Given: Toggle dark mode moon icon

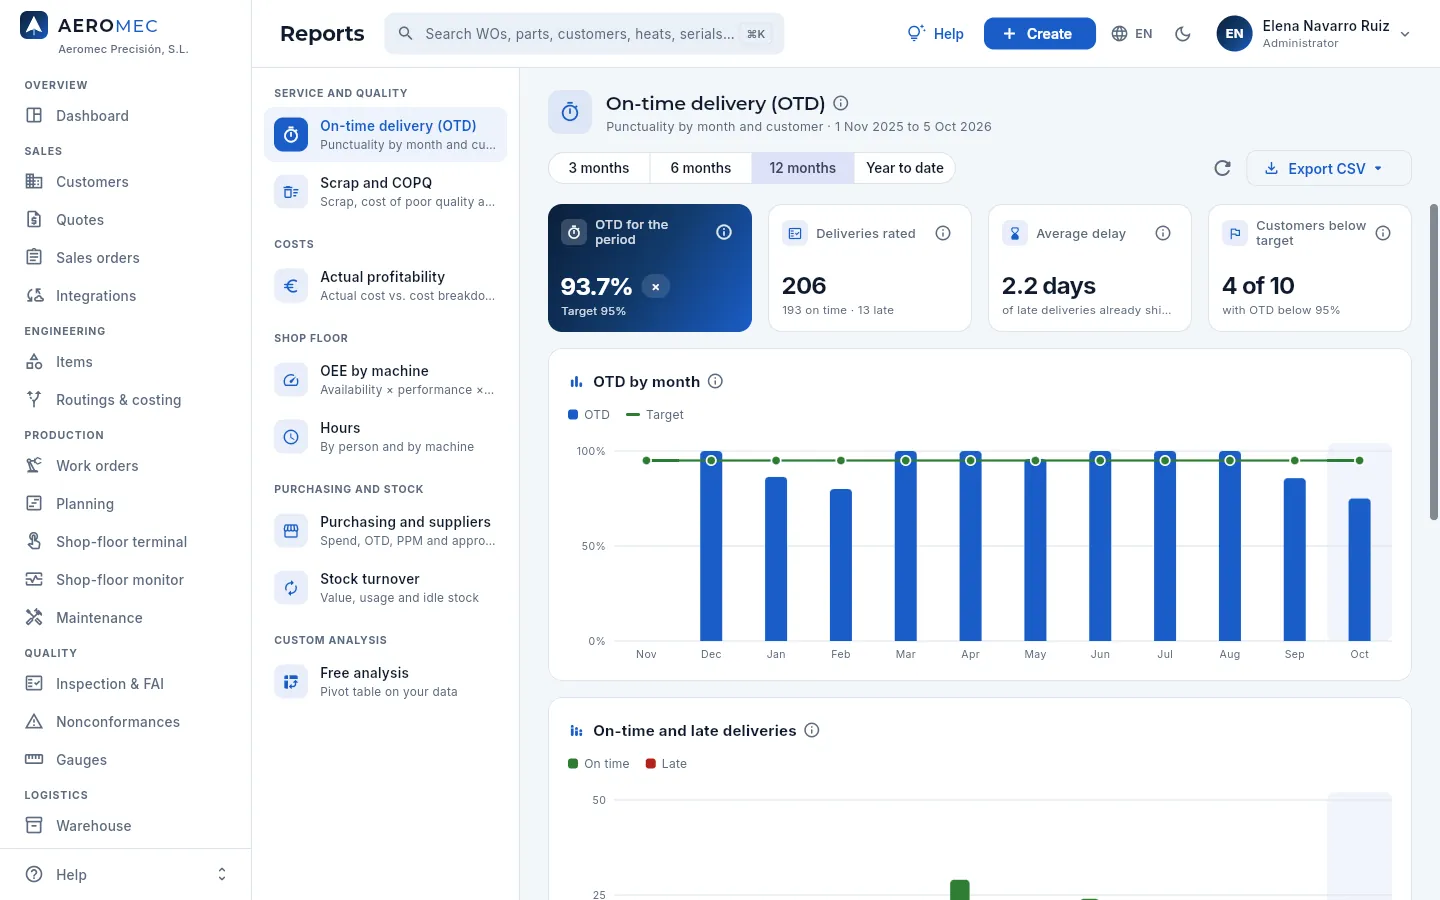Looking at the screenshot, I should click(1183, 34).
